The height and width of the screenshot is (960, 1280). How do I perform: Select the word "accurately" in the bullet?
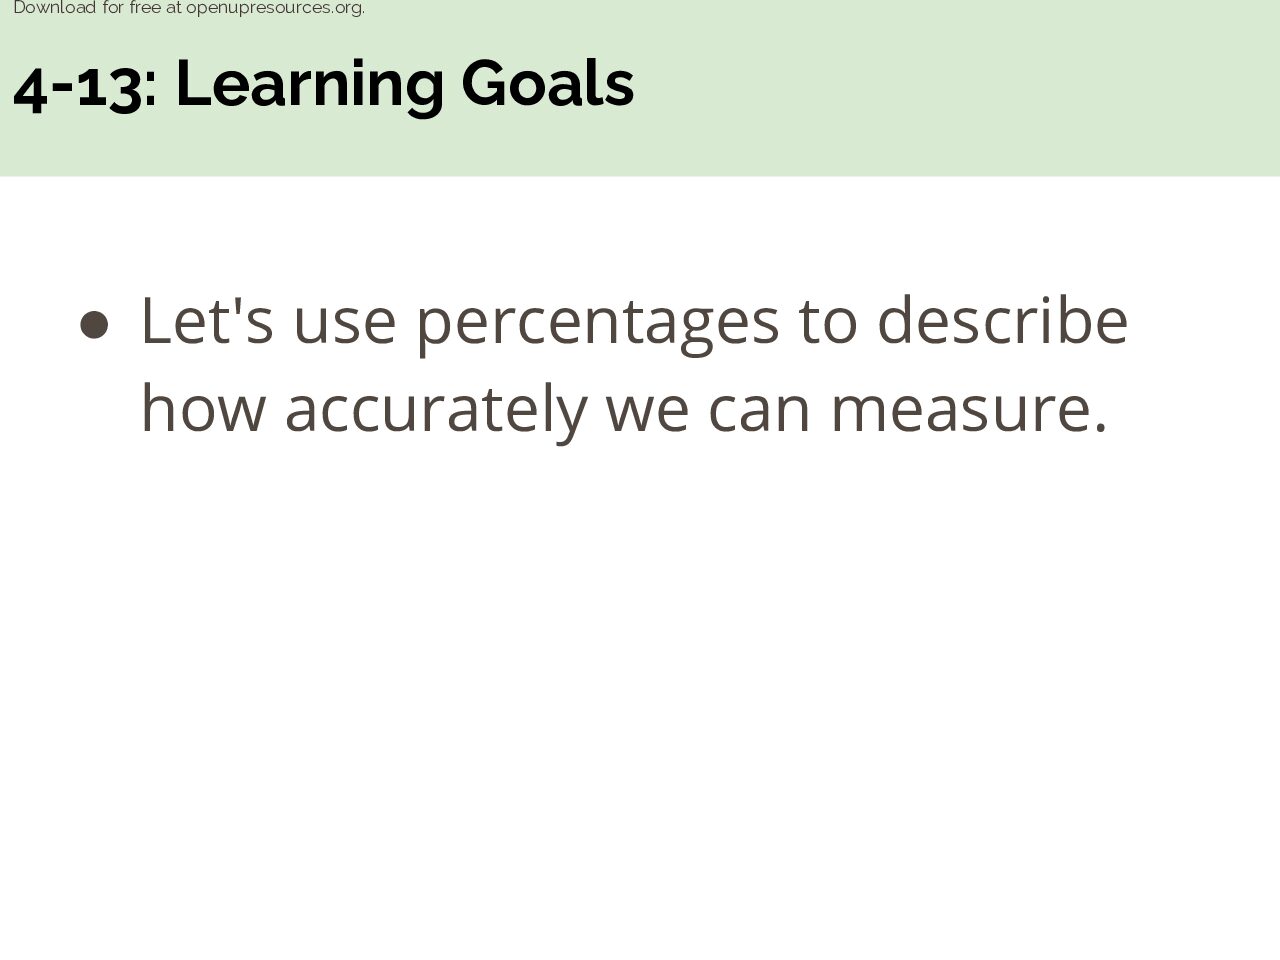tap(436, 410)
